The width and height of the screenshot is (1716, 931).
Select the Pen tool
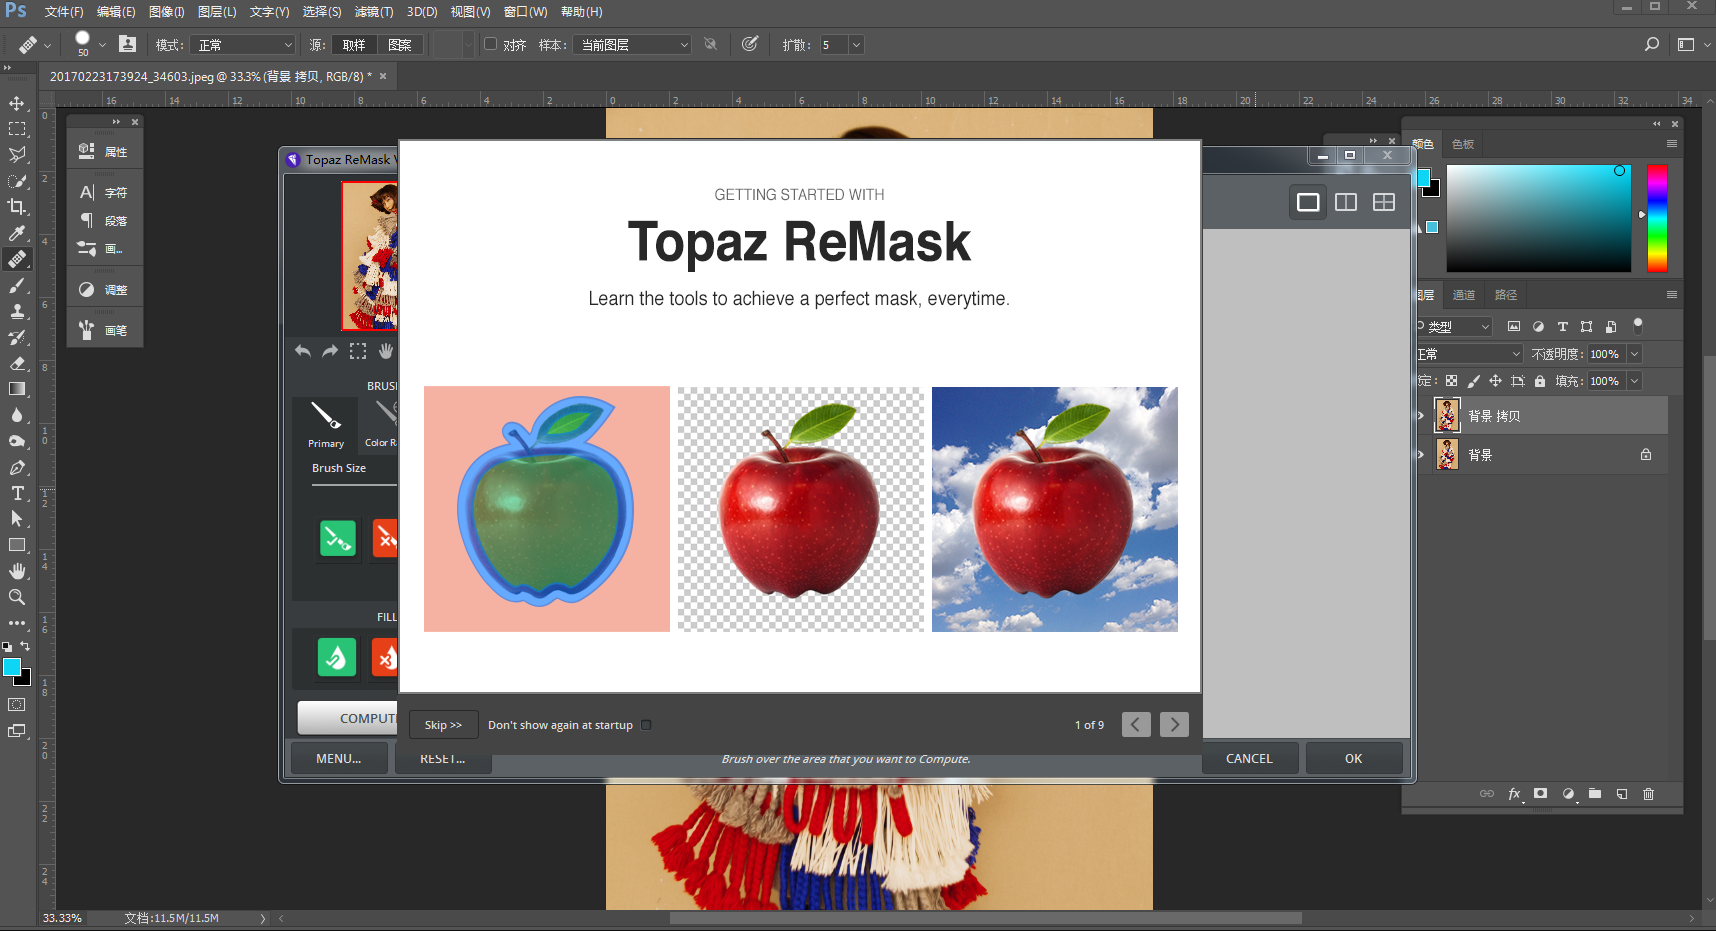coord(17,467)
